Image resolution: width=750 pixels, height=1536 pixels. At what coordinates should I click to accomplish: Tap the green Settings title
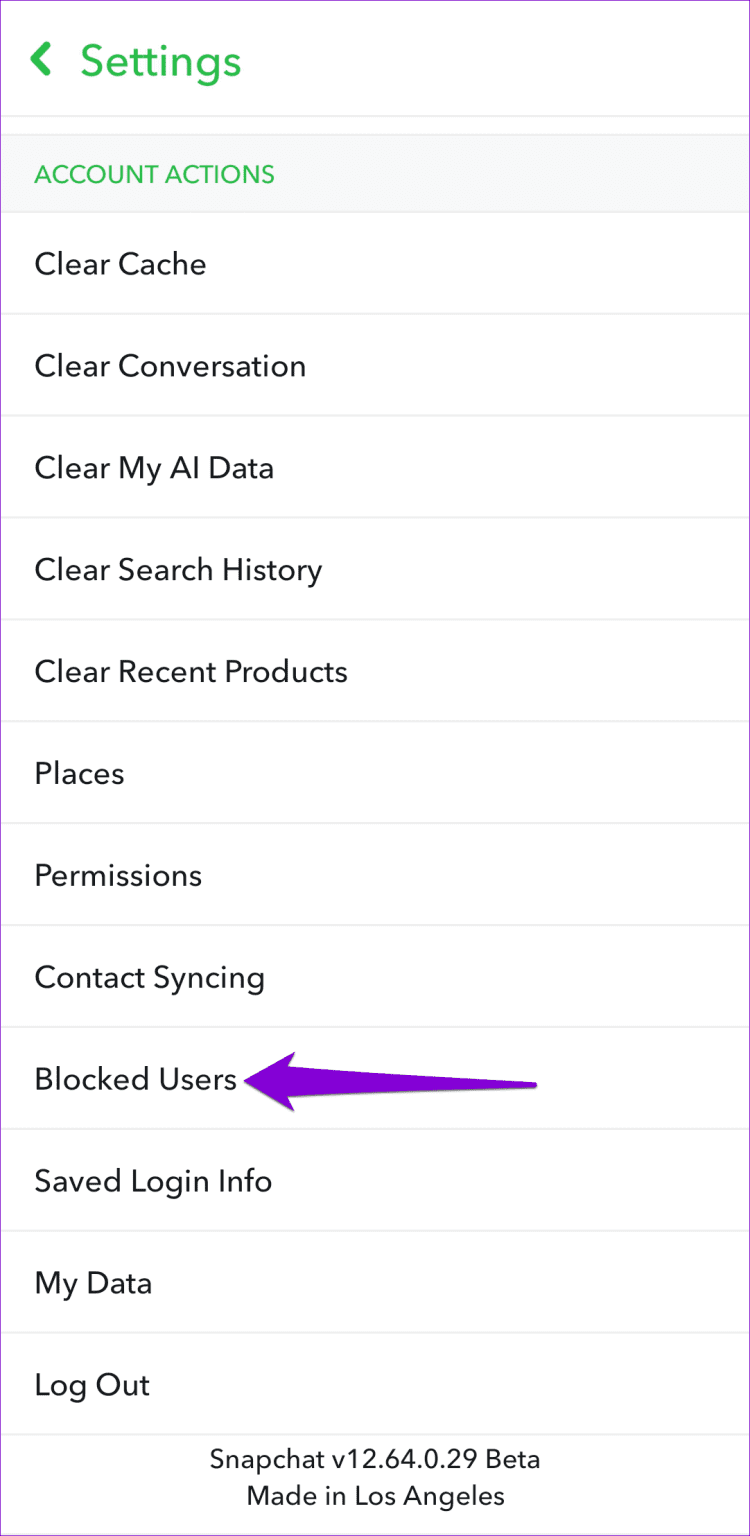pos(160,61)
